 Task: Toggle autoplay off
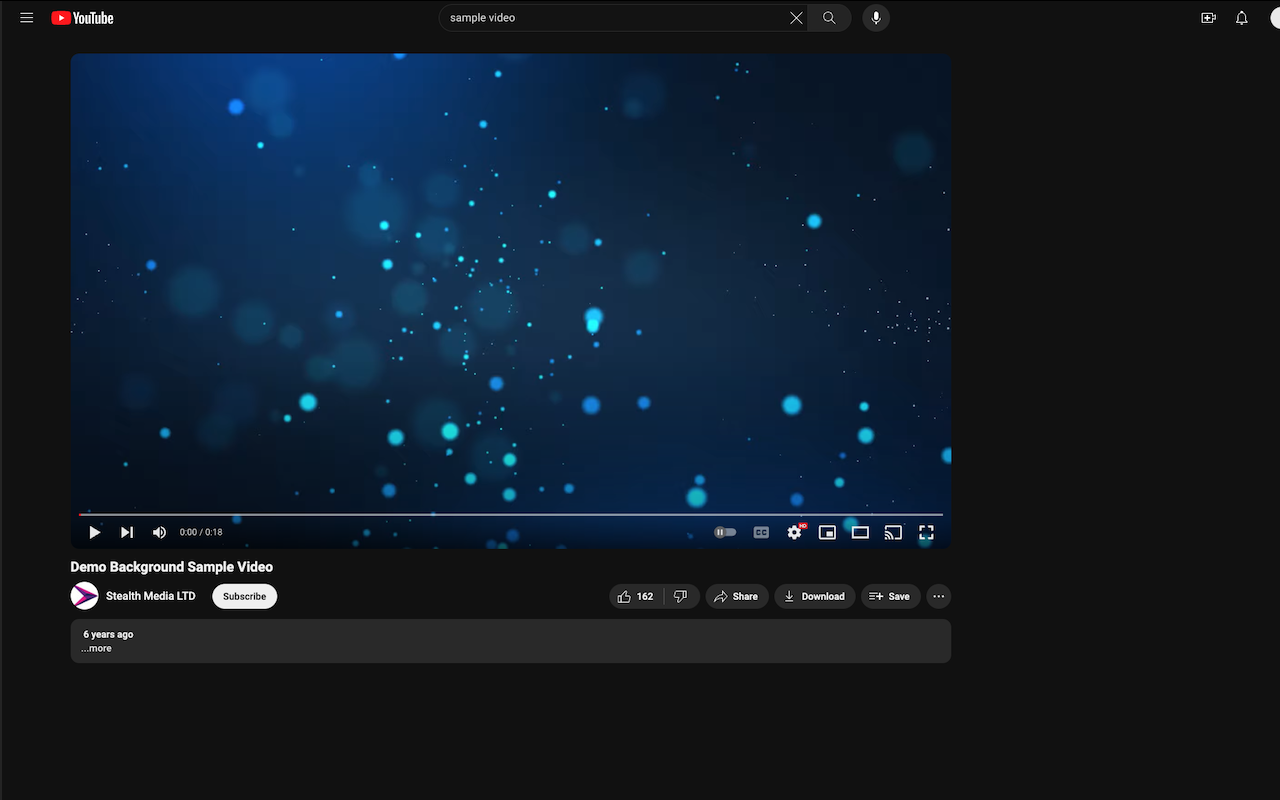724,532
